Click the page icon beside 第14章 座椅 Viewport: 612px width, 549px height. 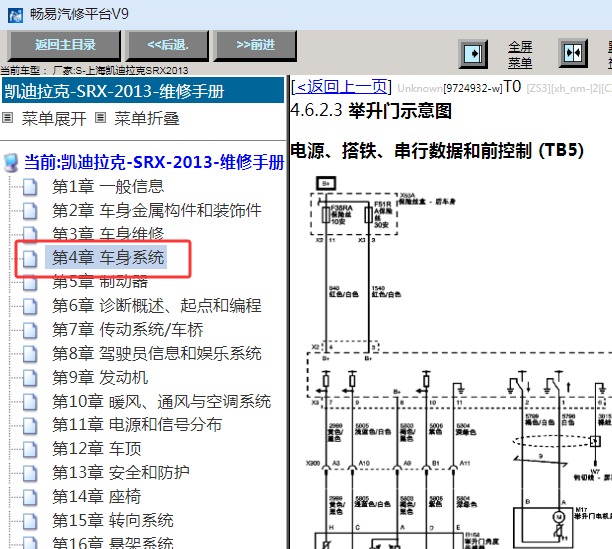pyautogui.click(x=30, y=497)
